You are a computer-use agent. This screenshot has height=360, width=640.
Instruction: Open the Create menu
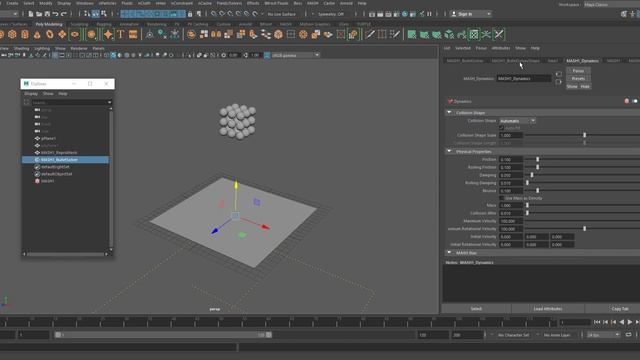(12, 3)
